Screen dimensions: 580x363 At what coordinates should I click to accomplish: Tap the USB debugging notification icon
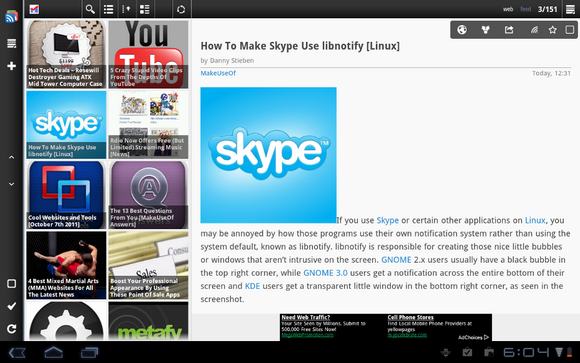[x=446, y=352]
